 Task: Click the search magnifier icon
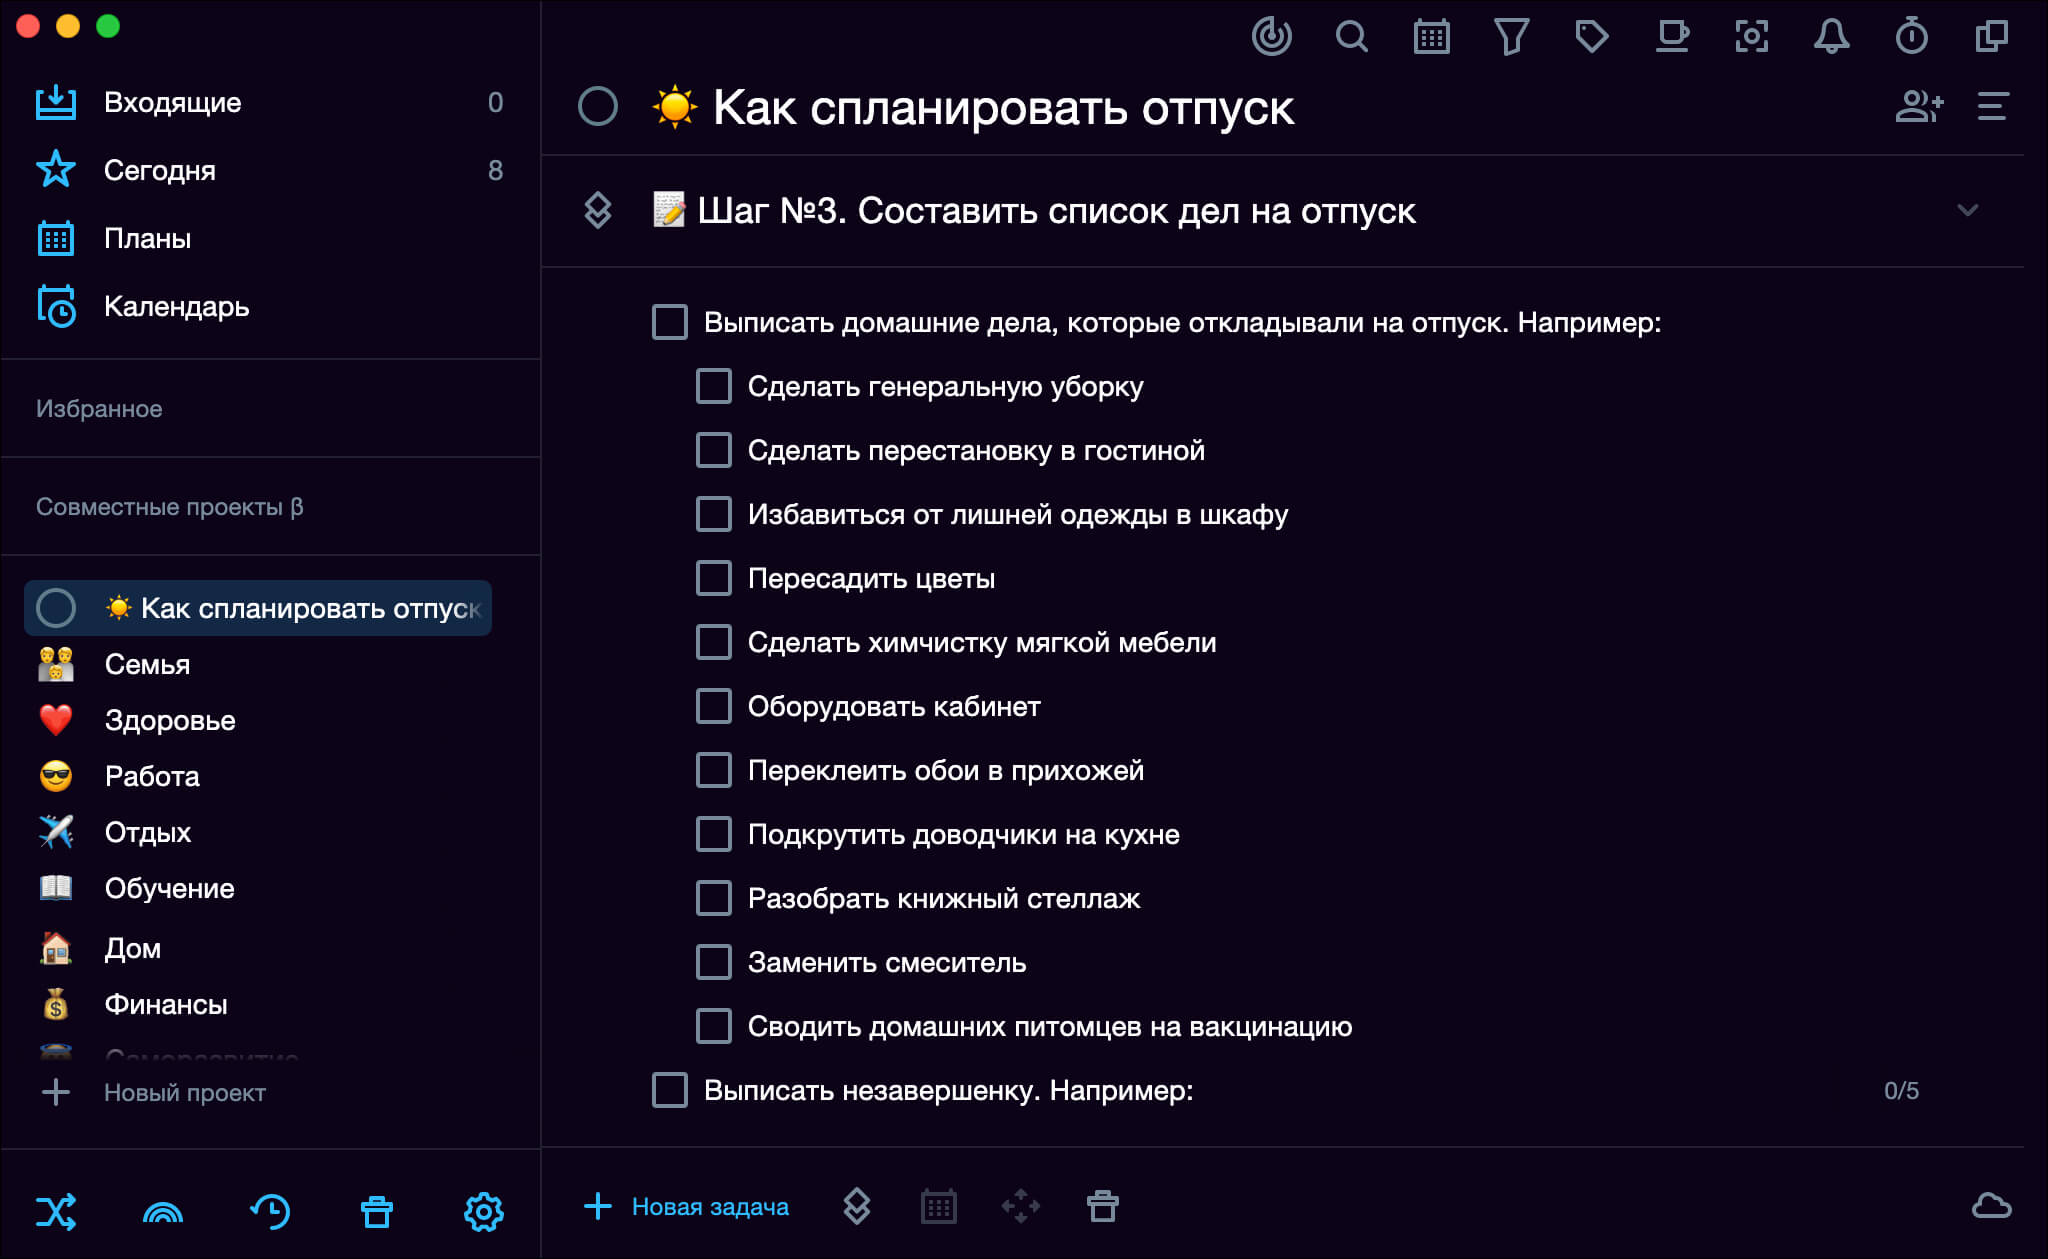point(1351,37)
